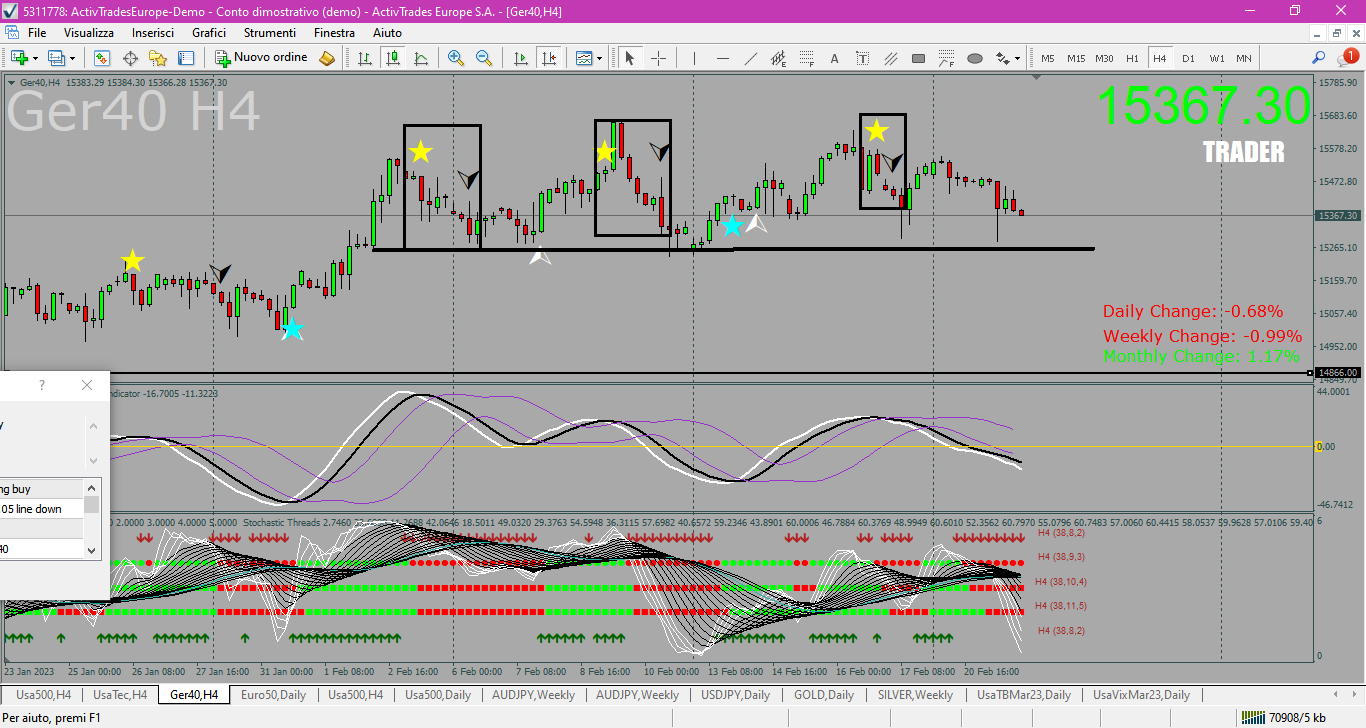Select the parallel lines channel tool

click(891, 58)
